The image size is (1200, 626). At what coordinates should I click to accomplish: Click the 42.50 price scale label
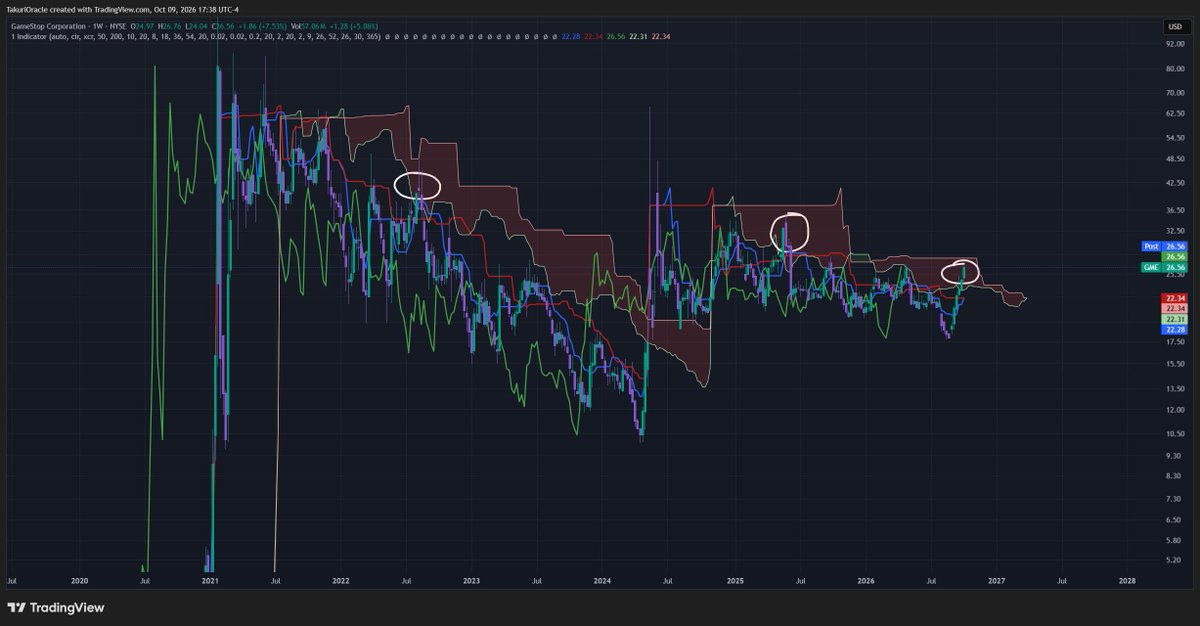[1175, 183]
